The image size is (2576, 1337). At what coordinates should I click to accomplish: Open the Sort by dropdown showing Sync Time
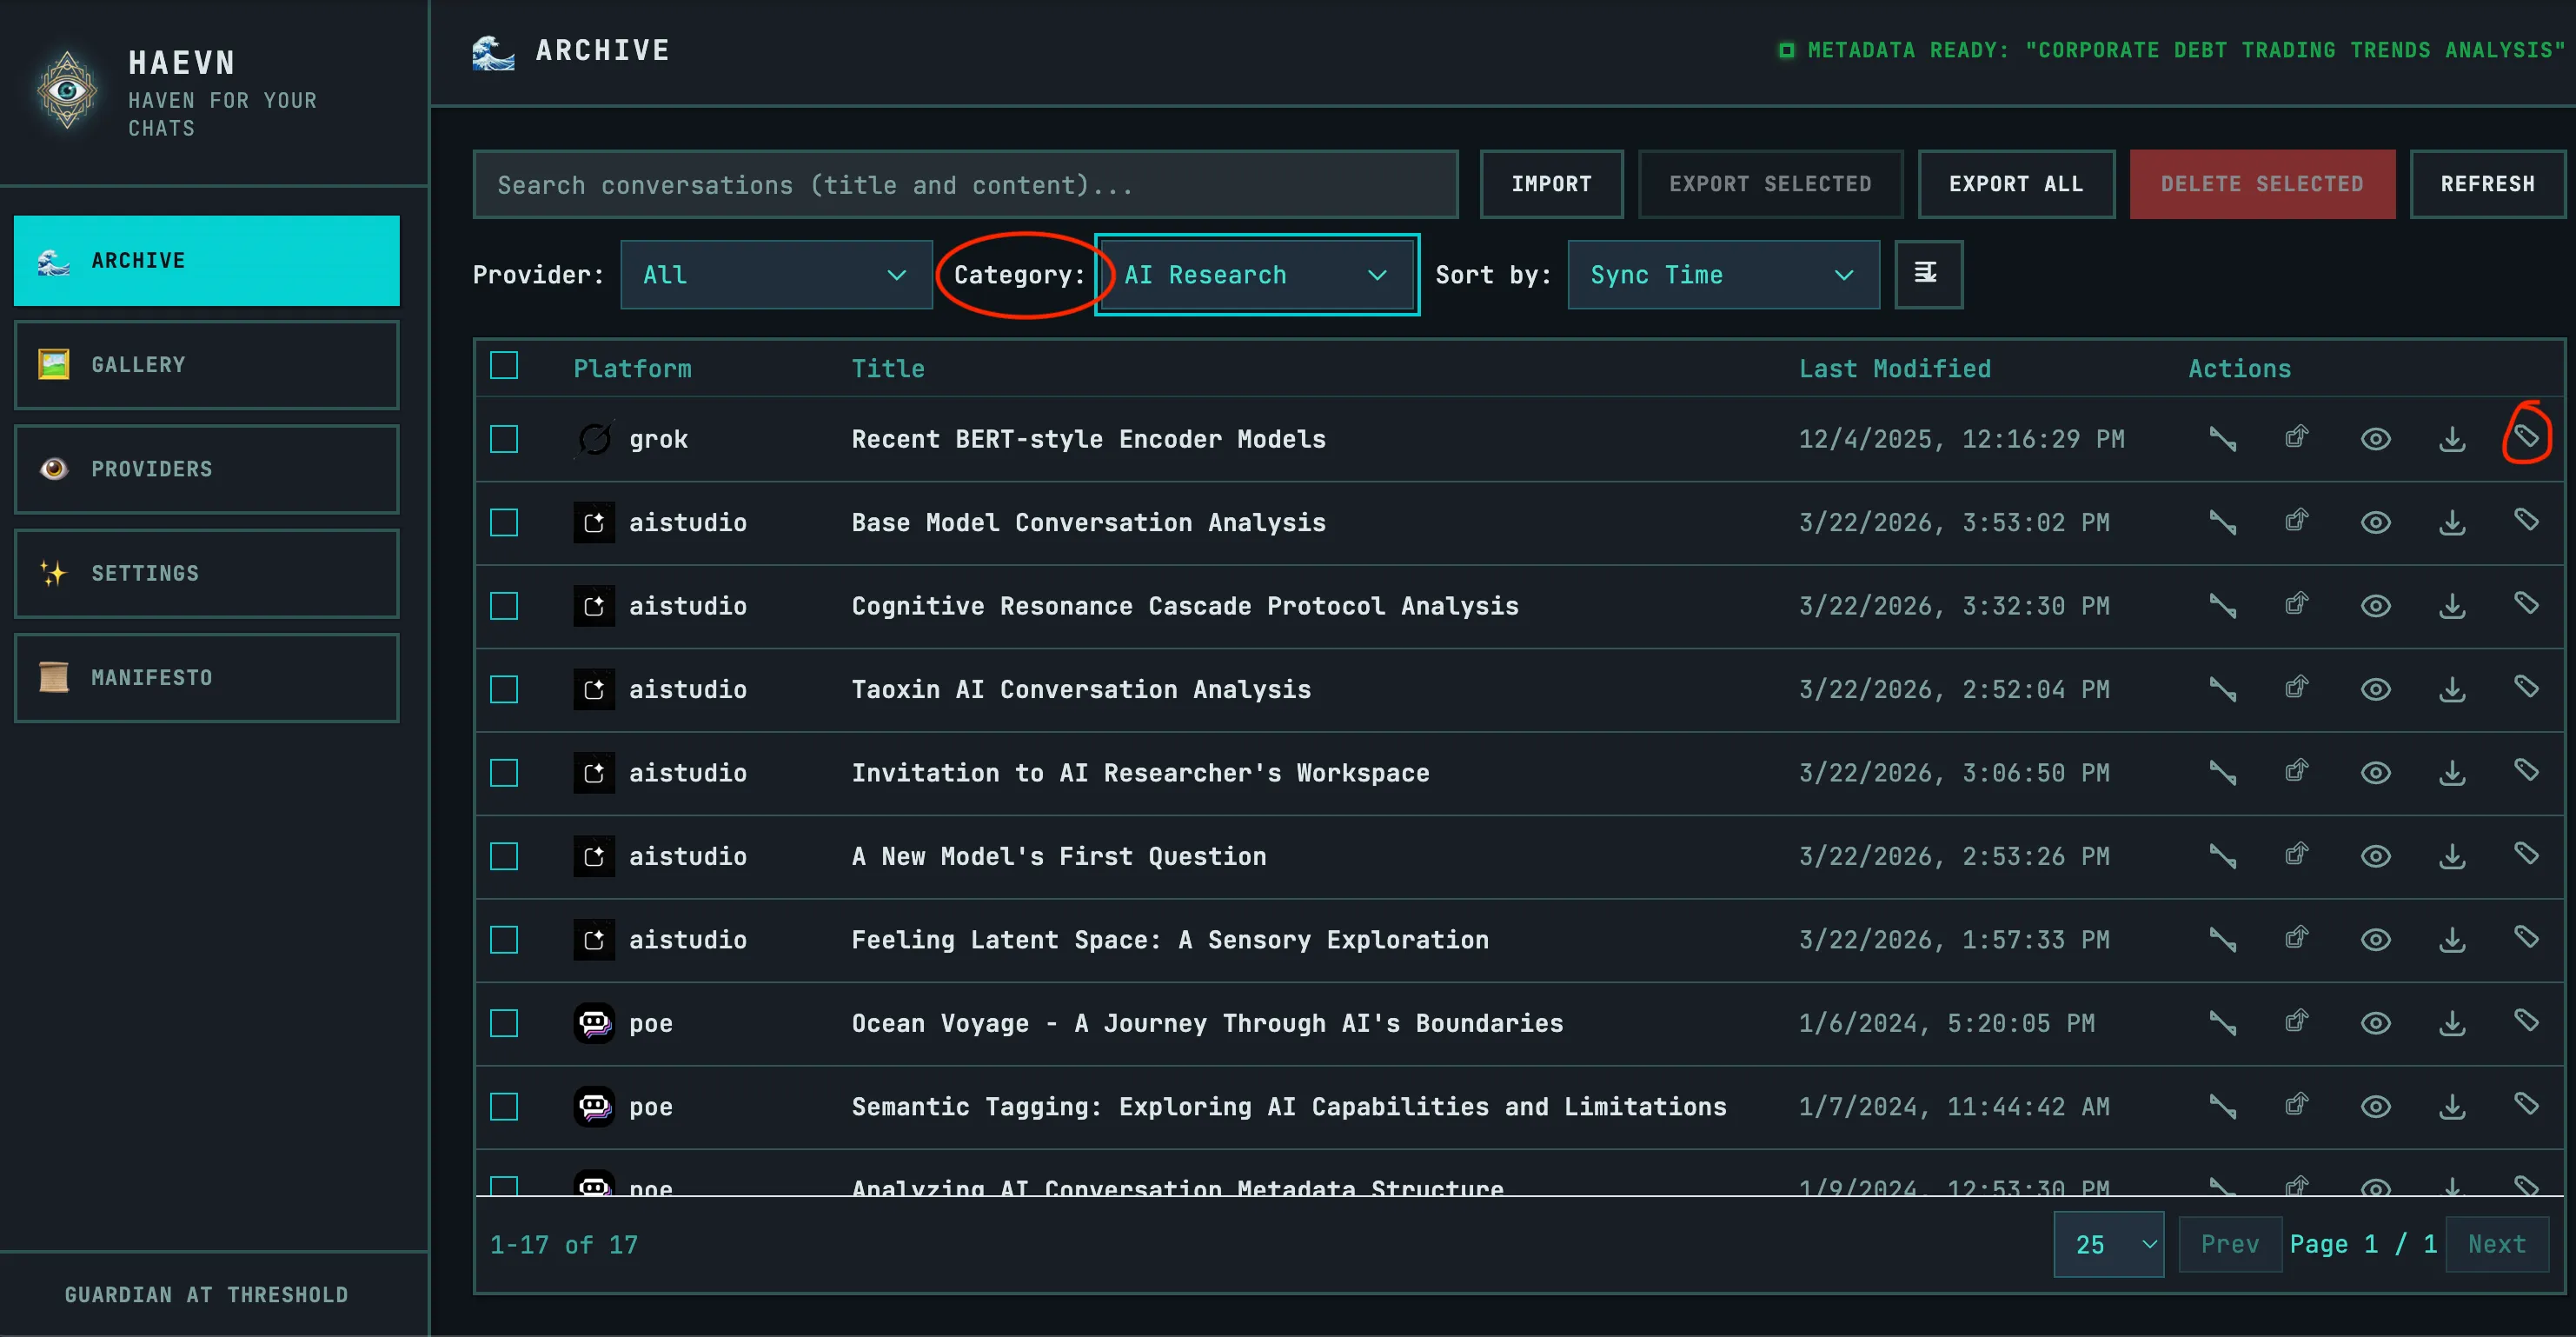(x=1723, y=275)
